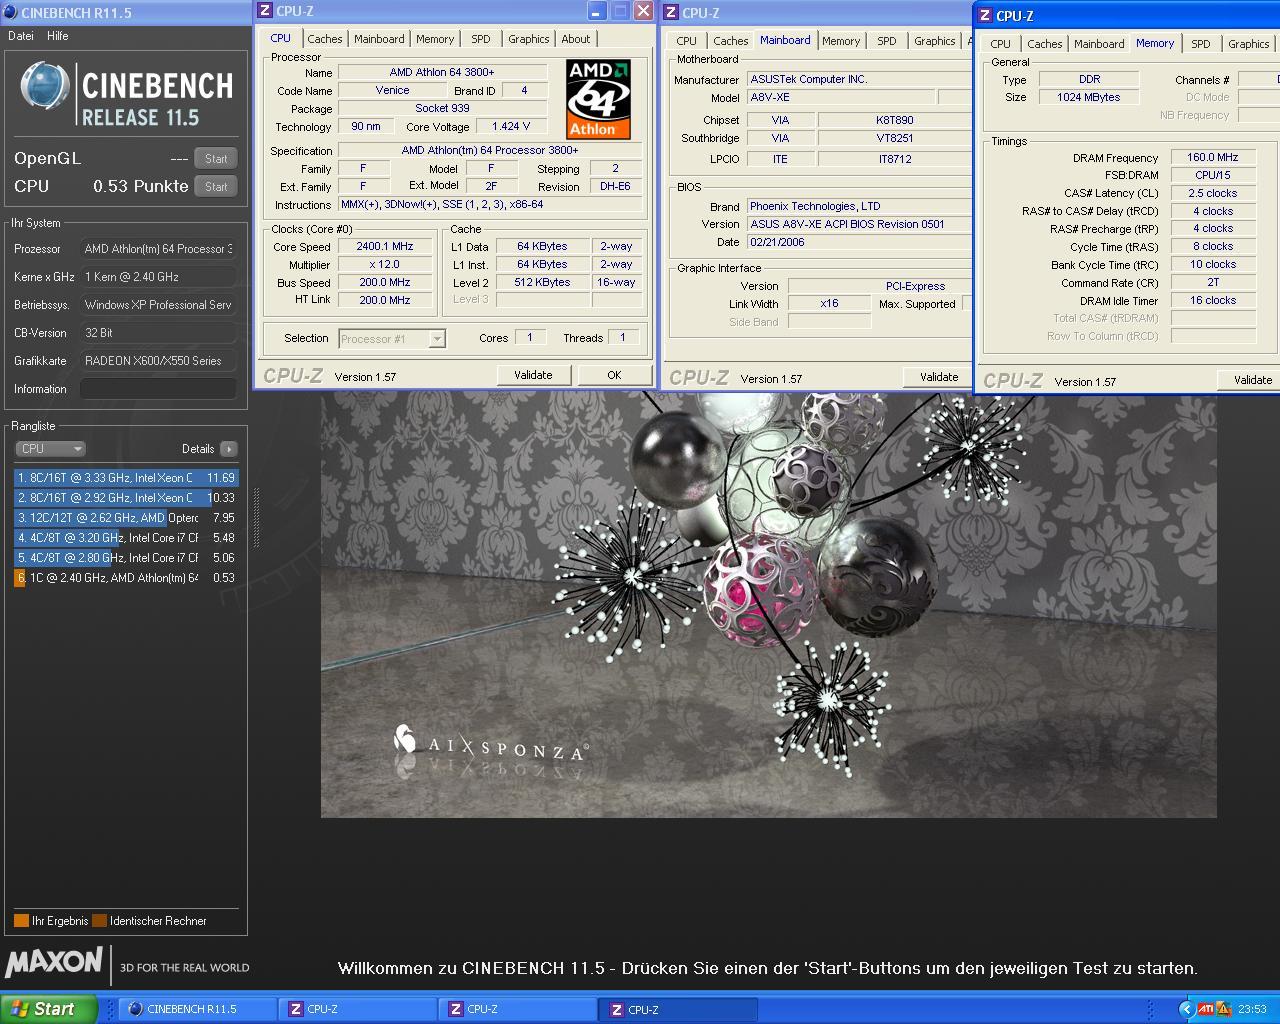The width and height of the screenshot is (1280, 1024).
Task: Select Caches tab in second CPU-Z window
Action: pyautogui.click(x=730, y=41)
